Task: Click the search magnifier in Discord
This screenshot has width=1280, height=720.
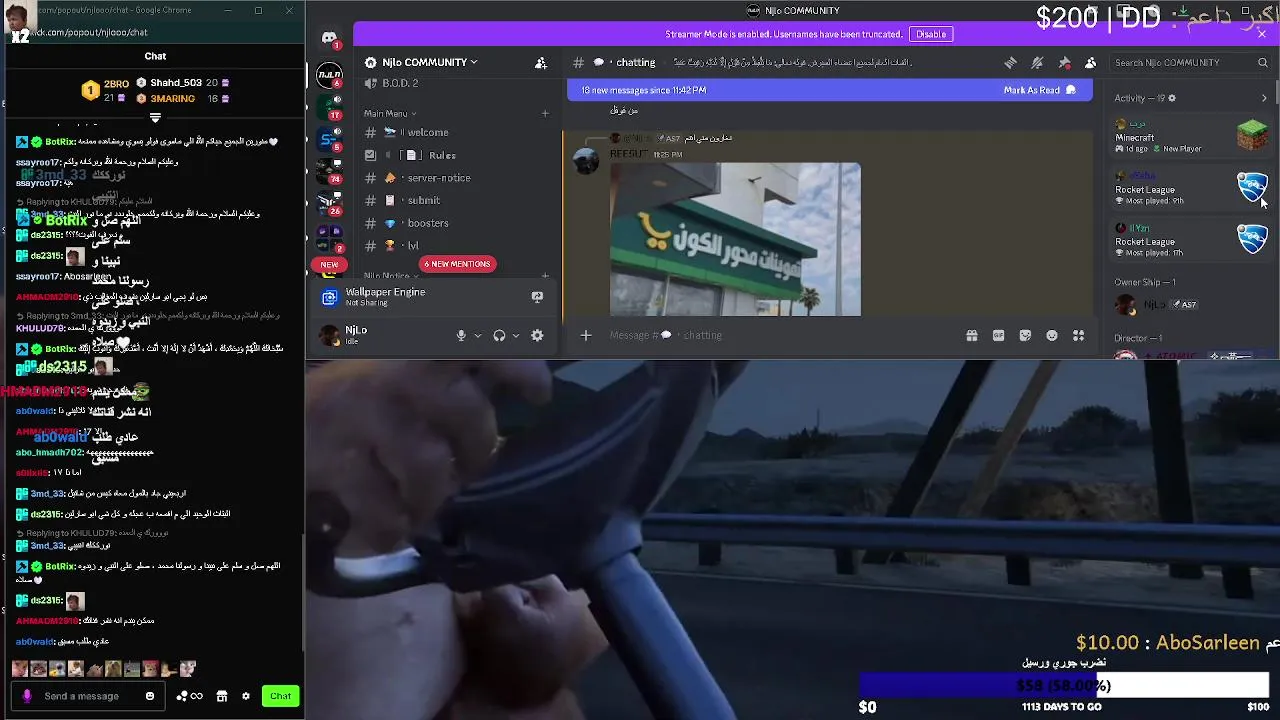Action: (1263, 62)
